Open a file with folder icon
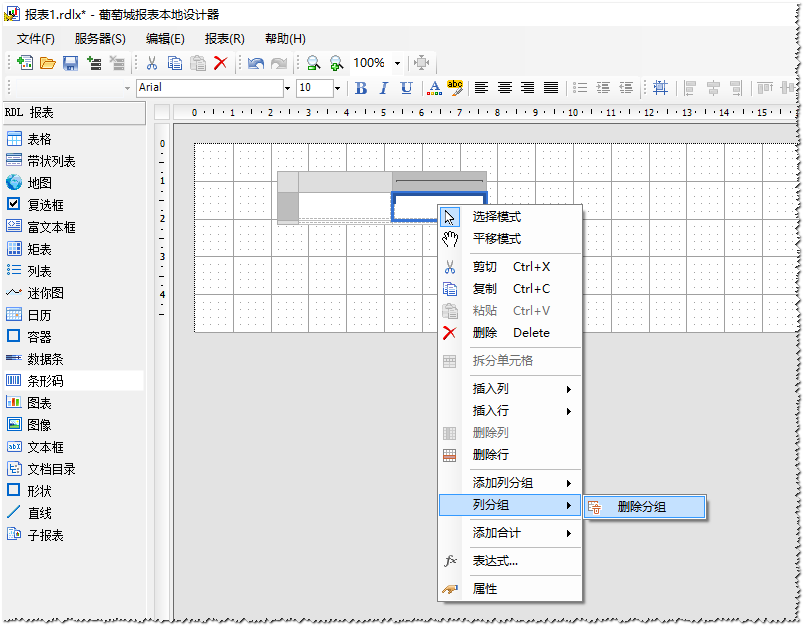The image size is (810, 632). (x=48, y=63)
